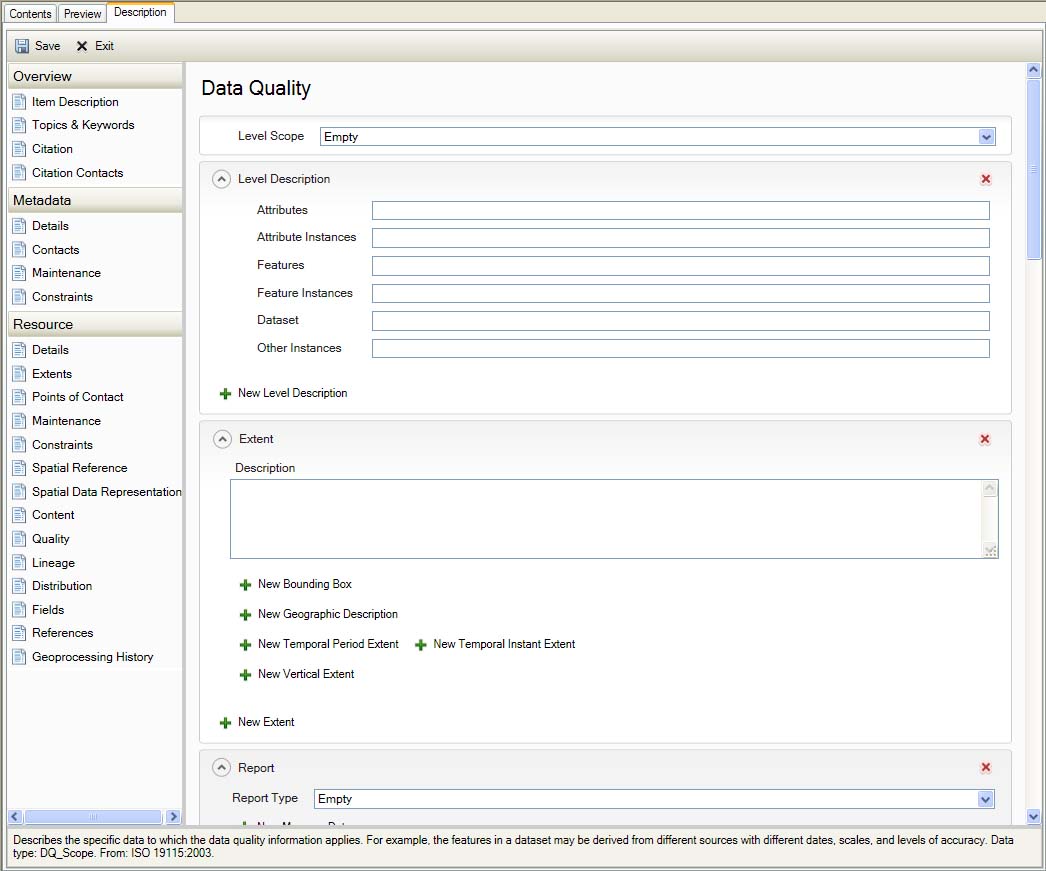Delete the Level Description section

click(x=986, y=180)
